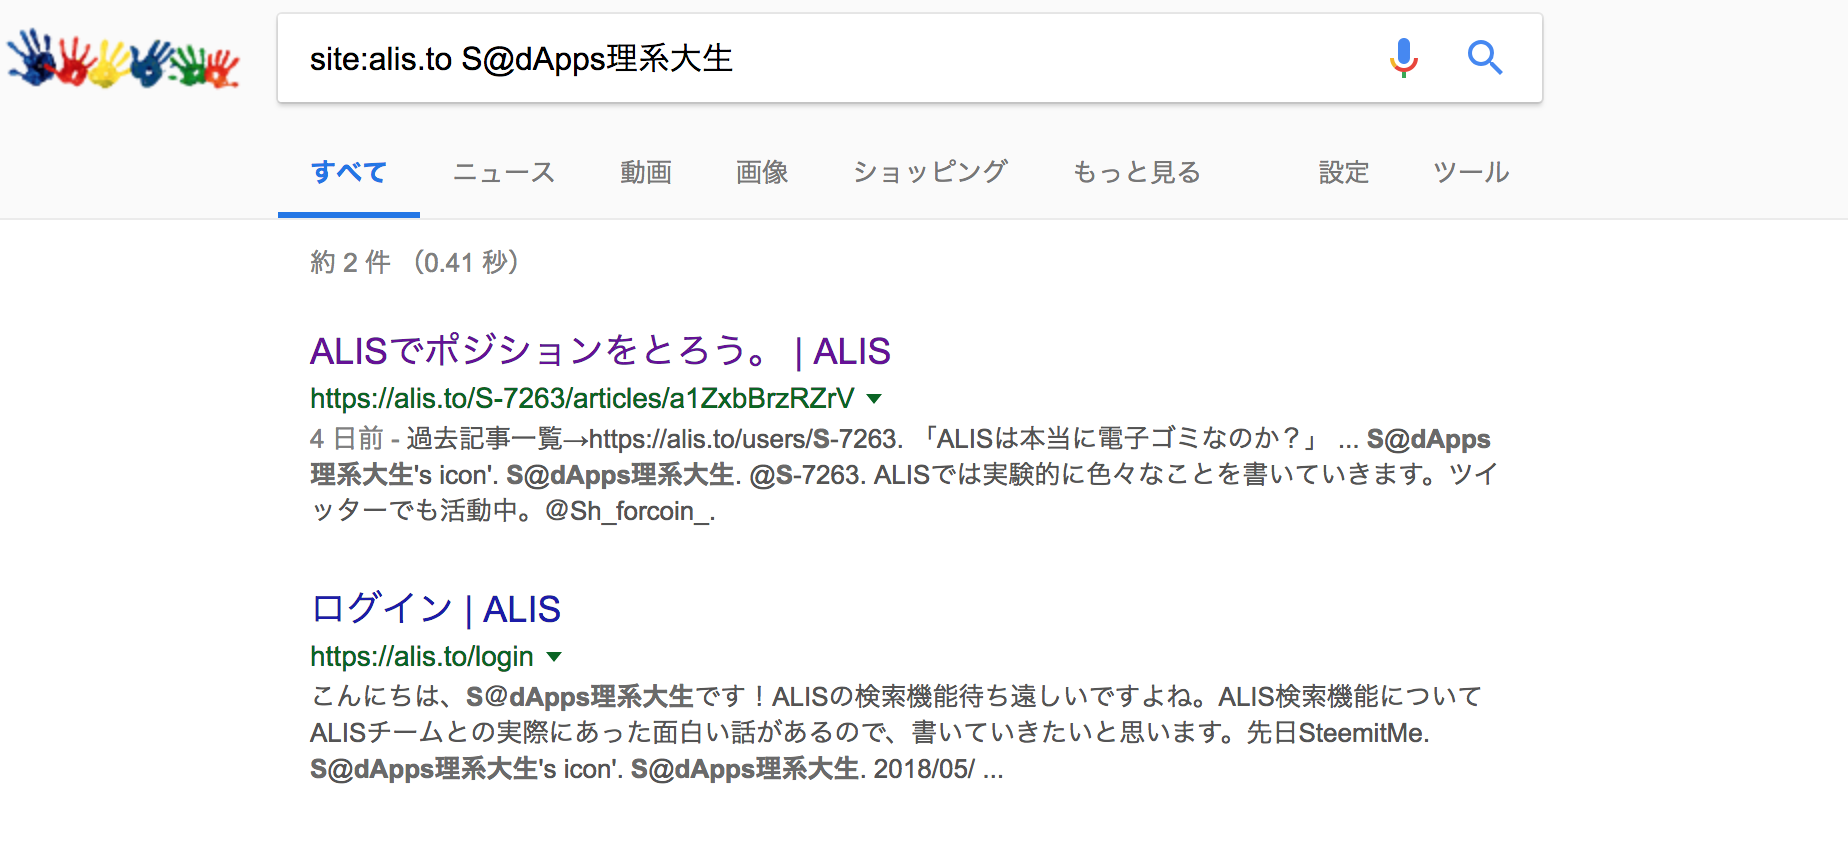Open the 設定 menu

click(1343, 173)
